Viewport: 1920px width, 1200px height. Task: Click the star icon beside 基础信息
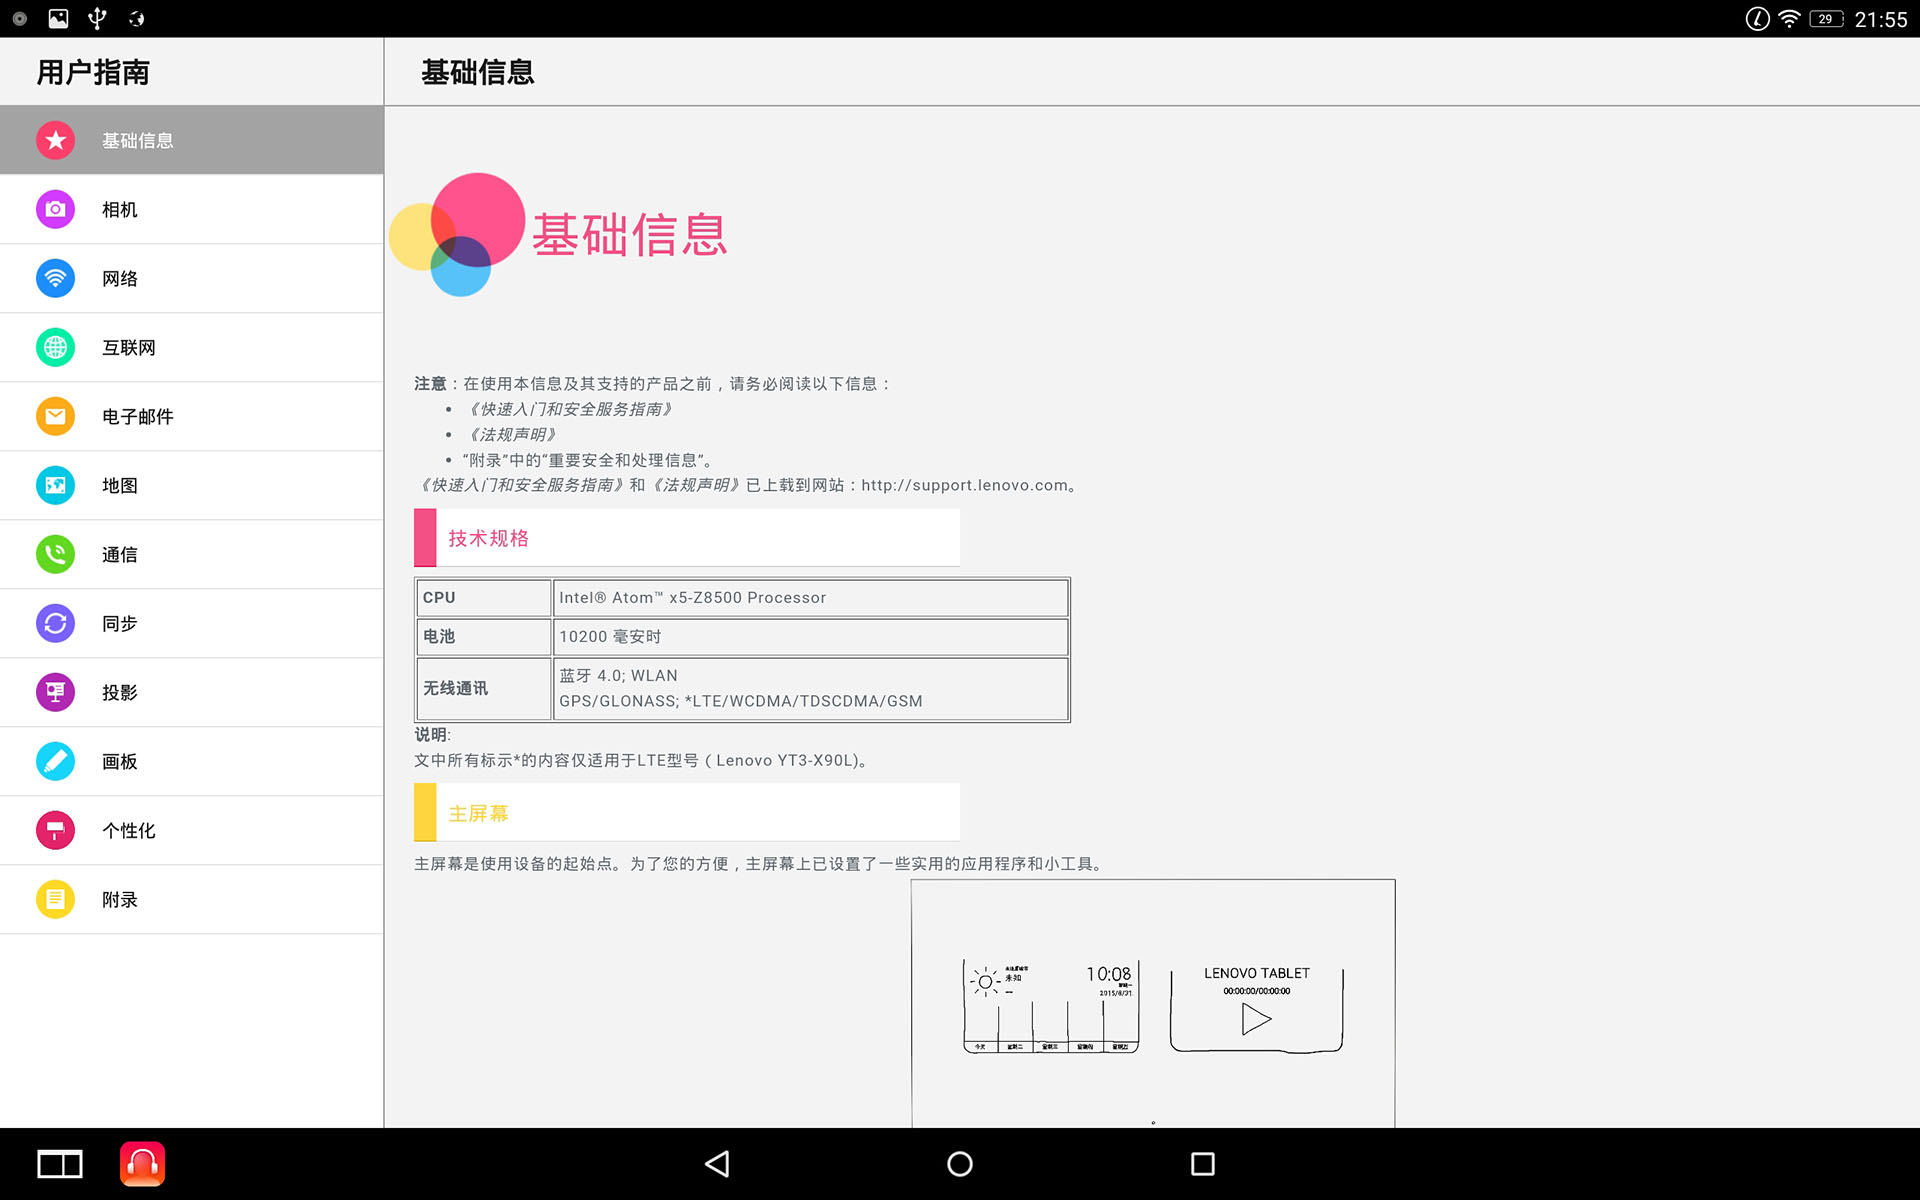(x=55, y=140)
